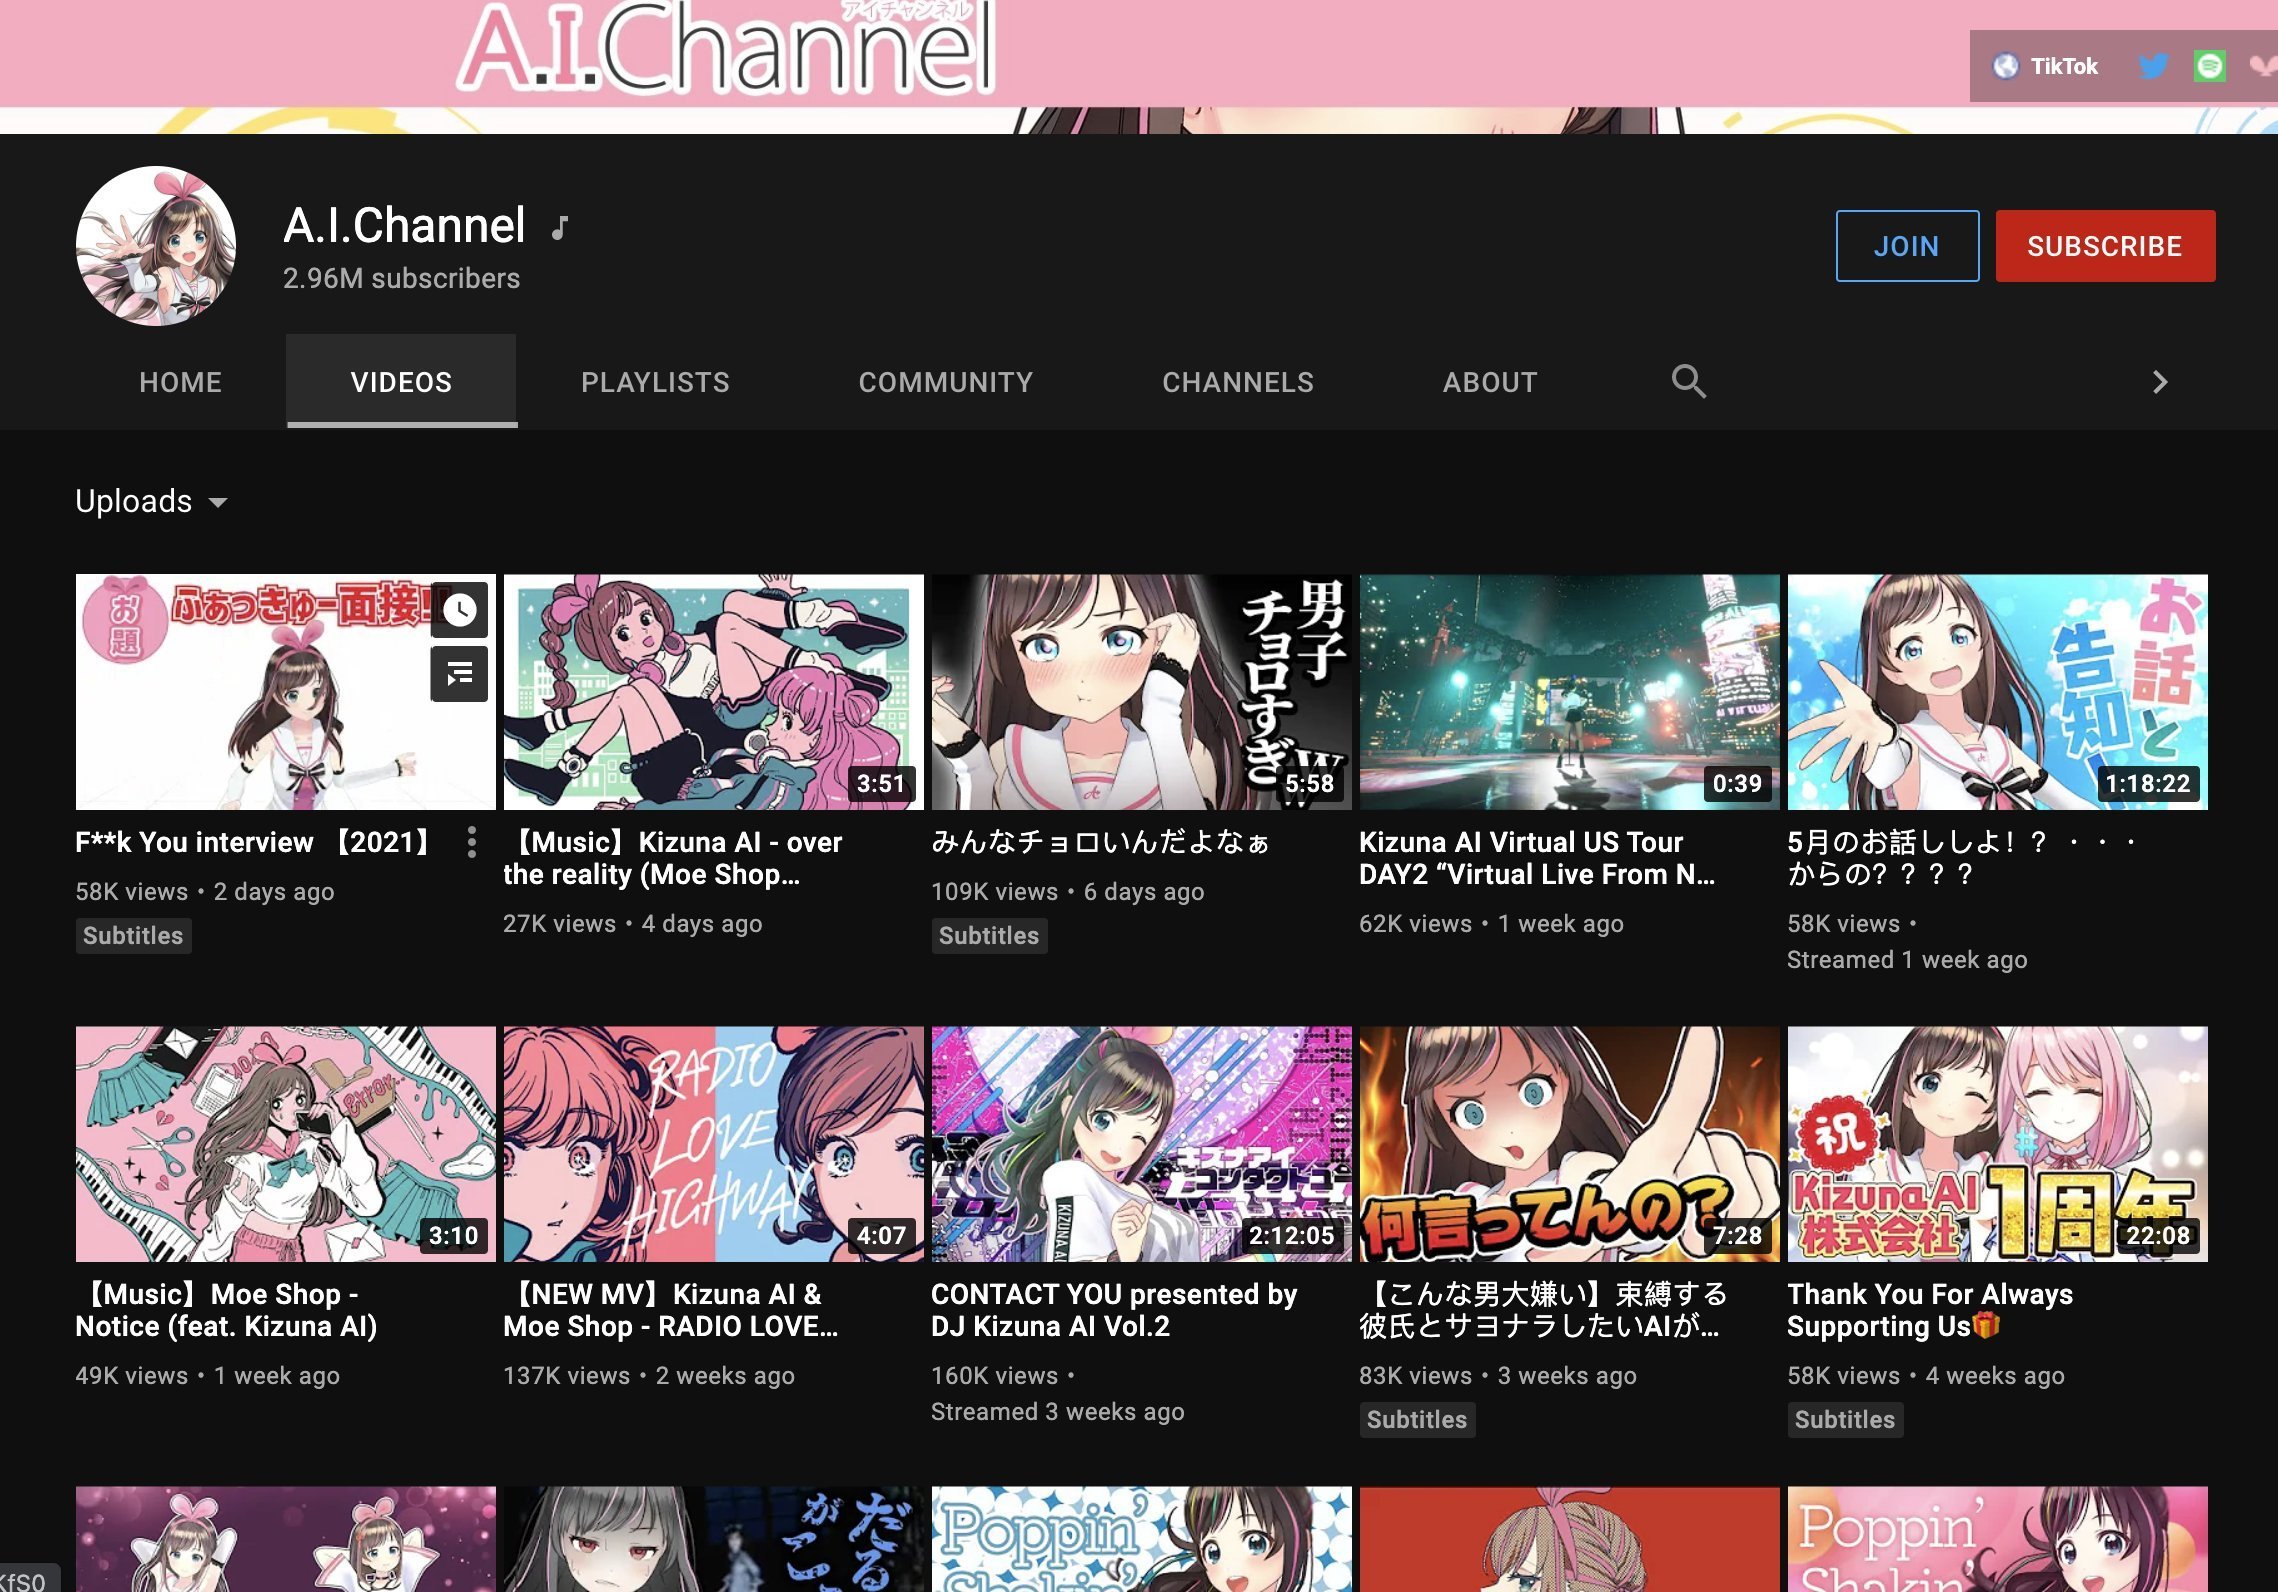Click the right chevron to show more tabs
Image resolution: width=2278 pixels, height=1592 pixels.
point(2160,382)
